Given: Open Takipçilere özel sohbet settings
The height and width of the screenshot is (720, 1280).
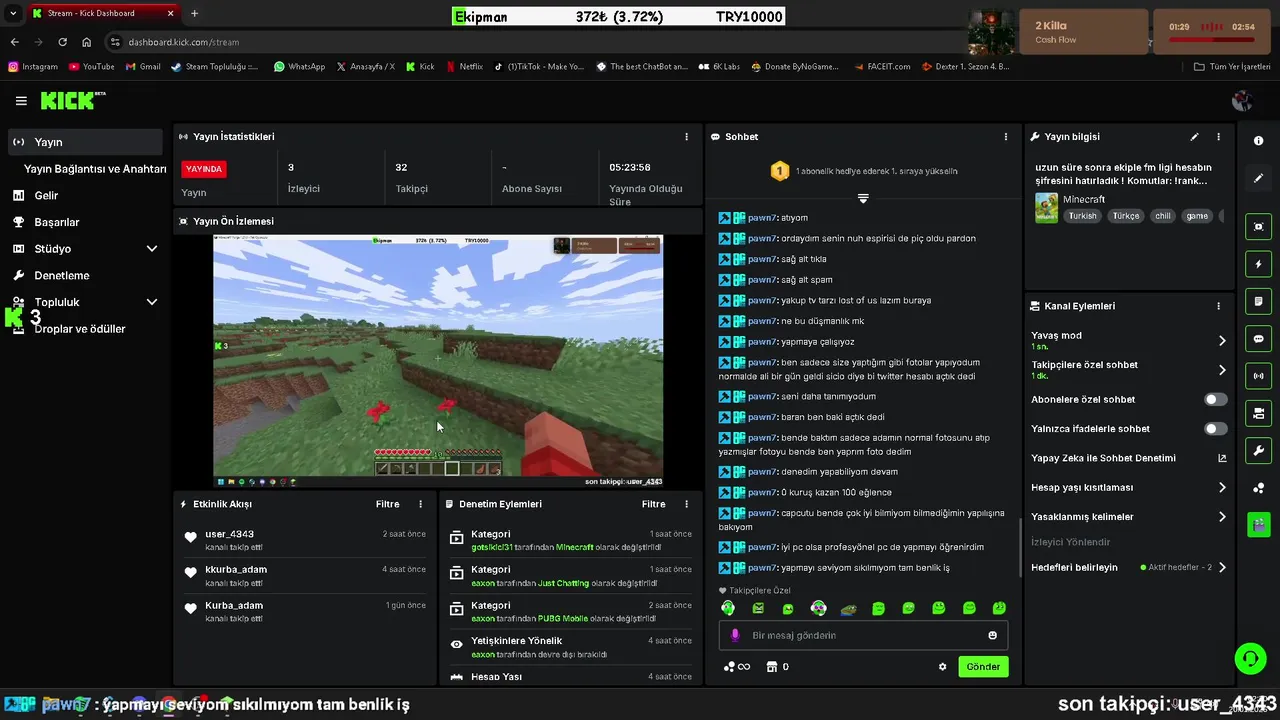Looking at the screenshot, I should (x=1129, y=370).
